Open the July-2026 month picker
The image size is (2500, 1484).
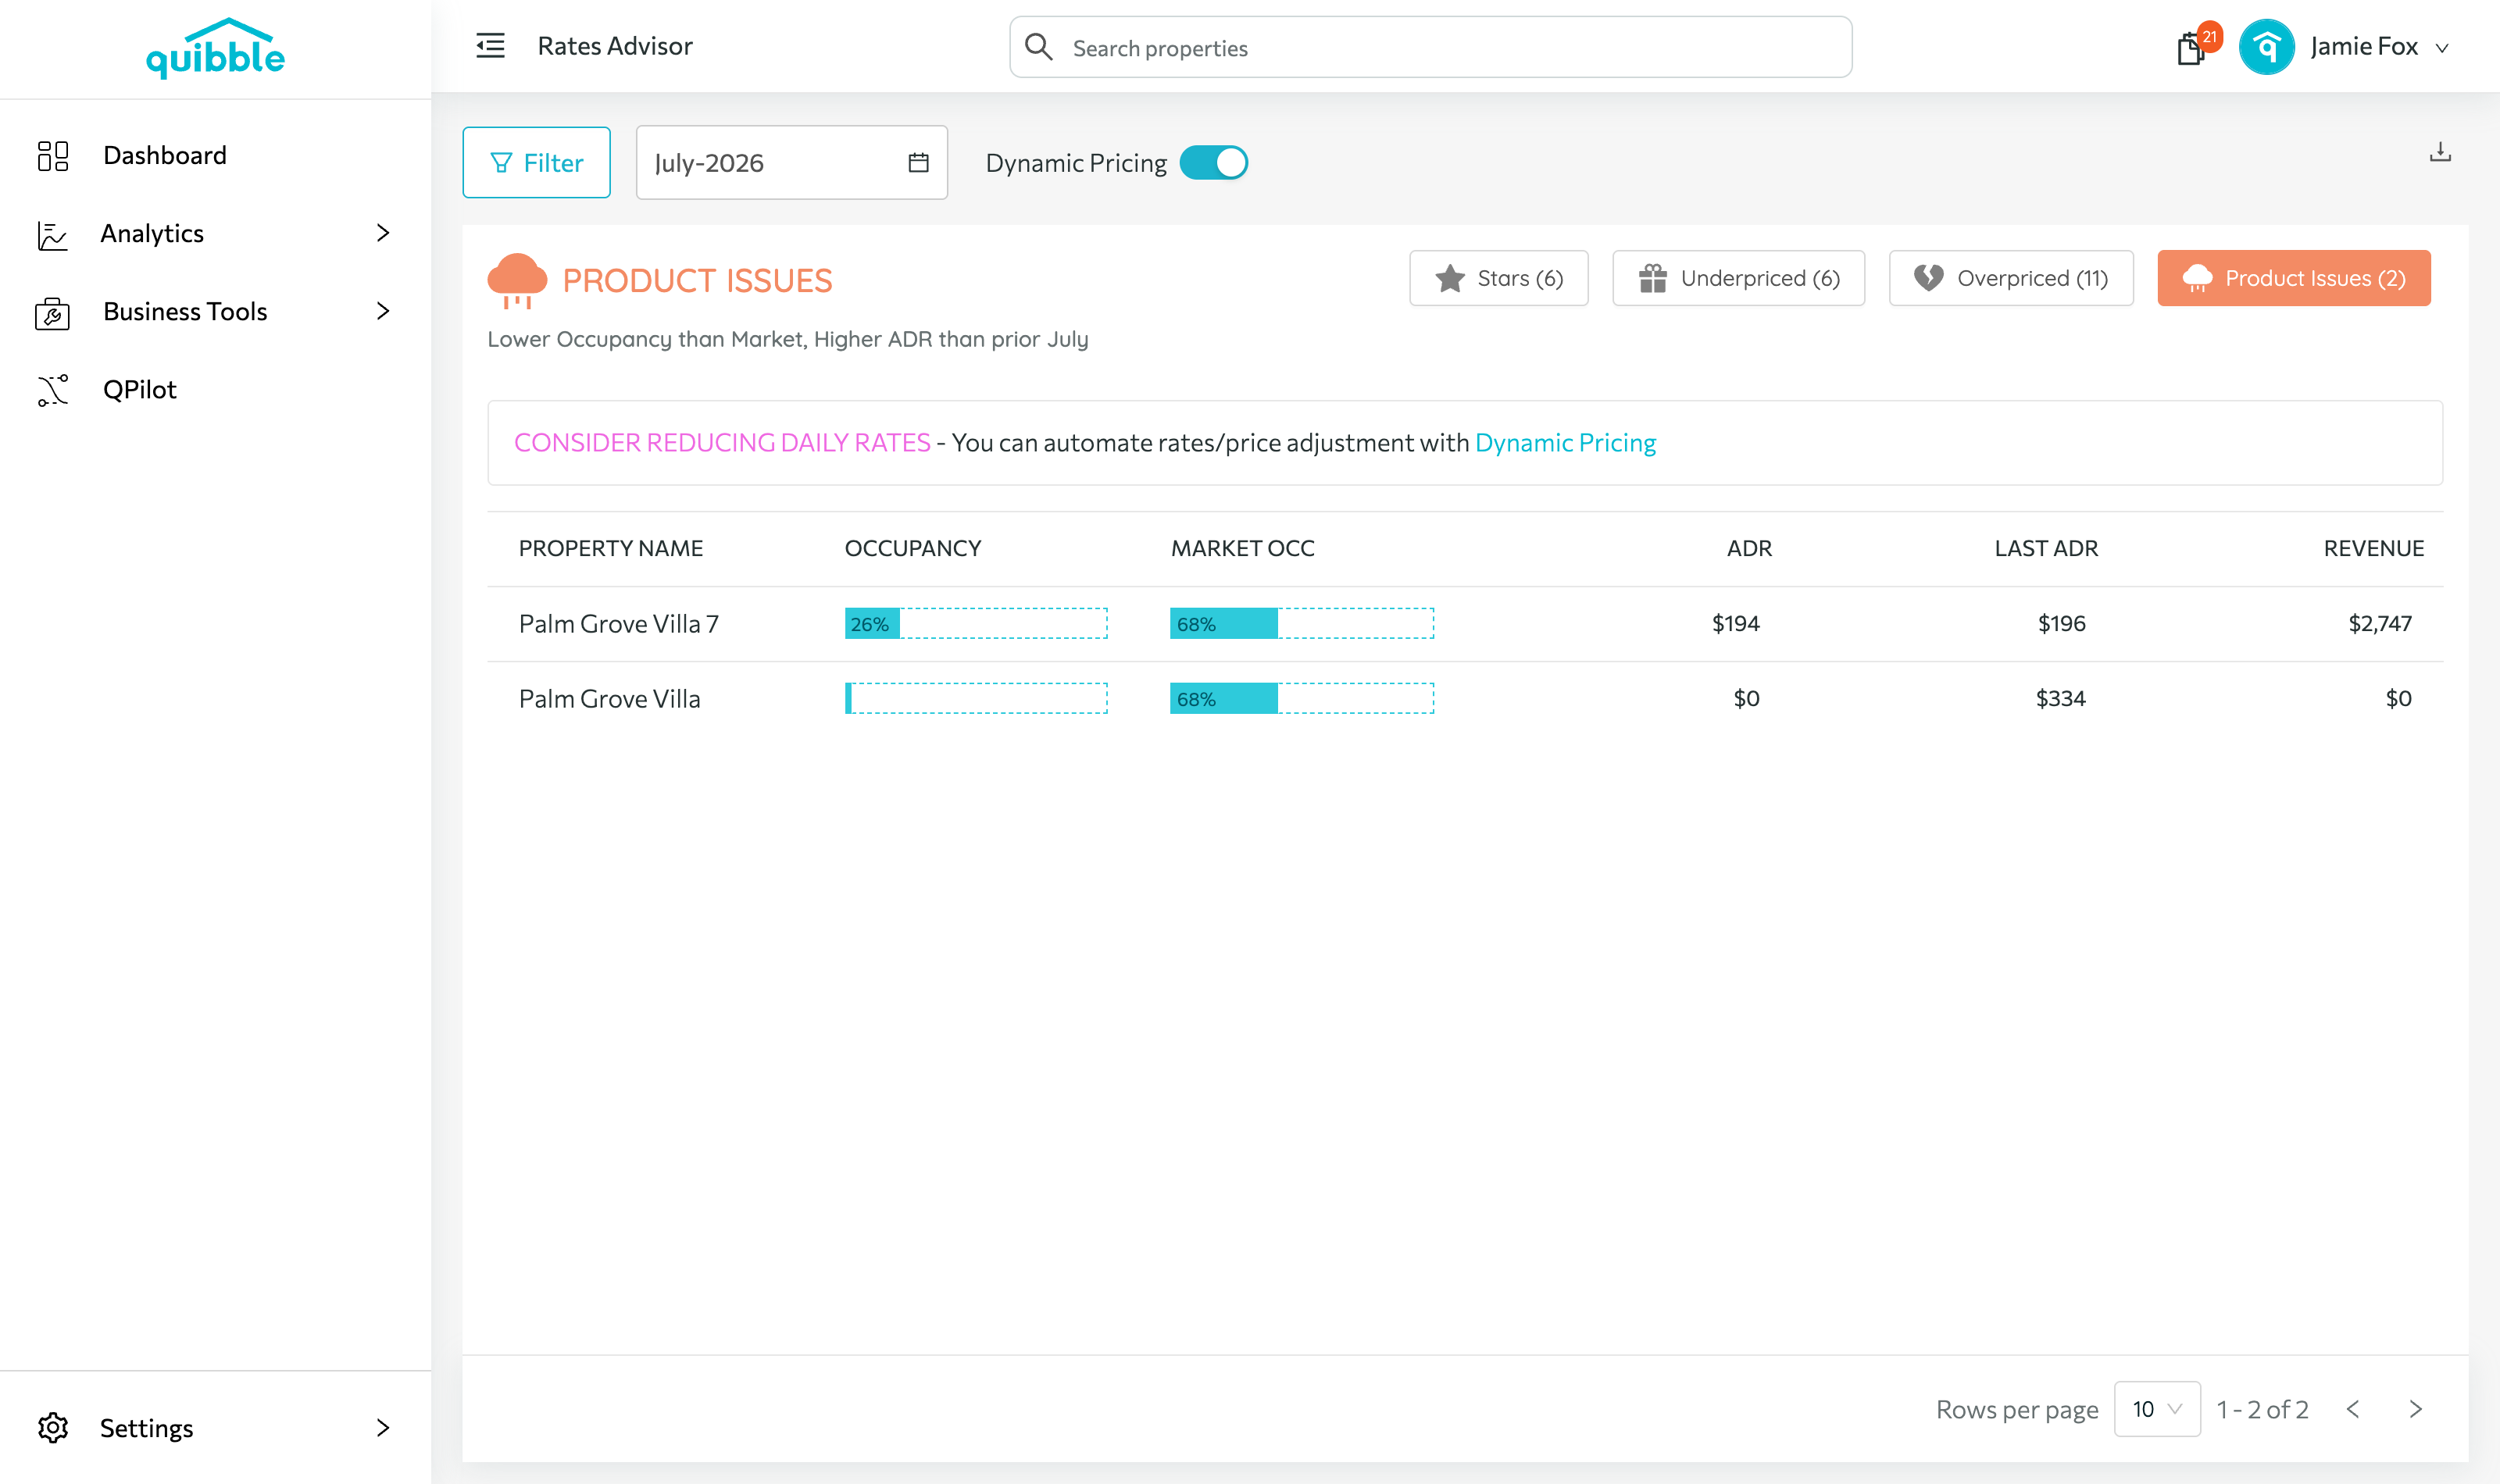click(791, 162)
